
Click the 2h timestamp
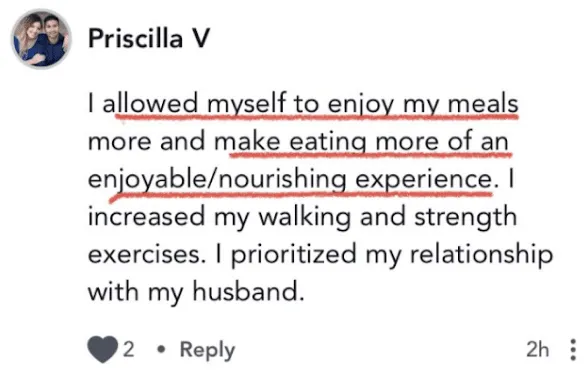pos(537,350)
